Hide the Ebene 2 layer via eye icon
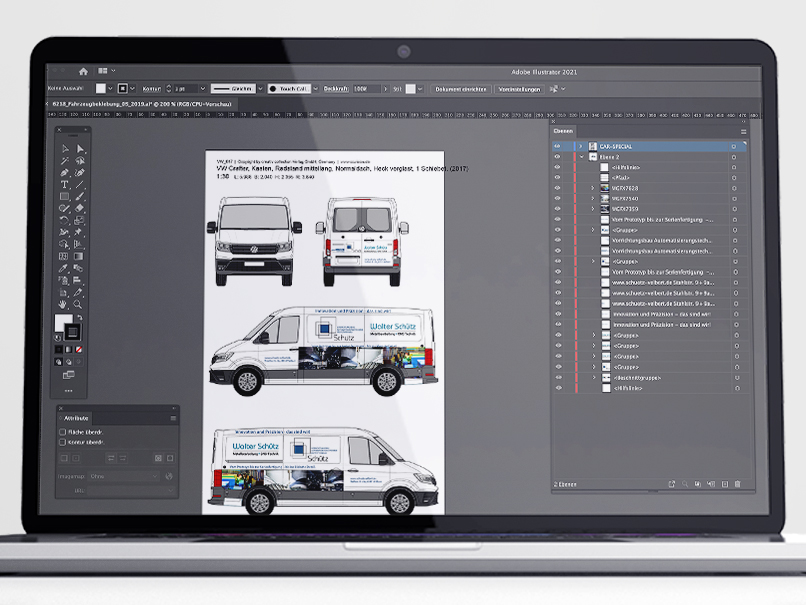 (557, 157)
